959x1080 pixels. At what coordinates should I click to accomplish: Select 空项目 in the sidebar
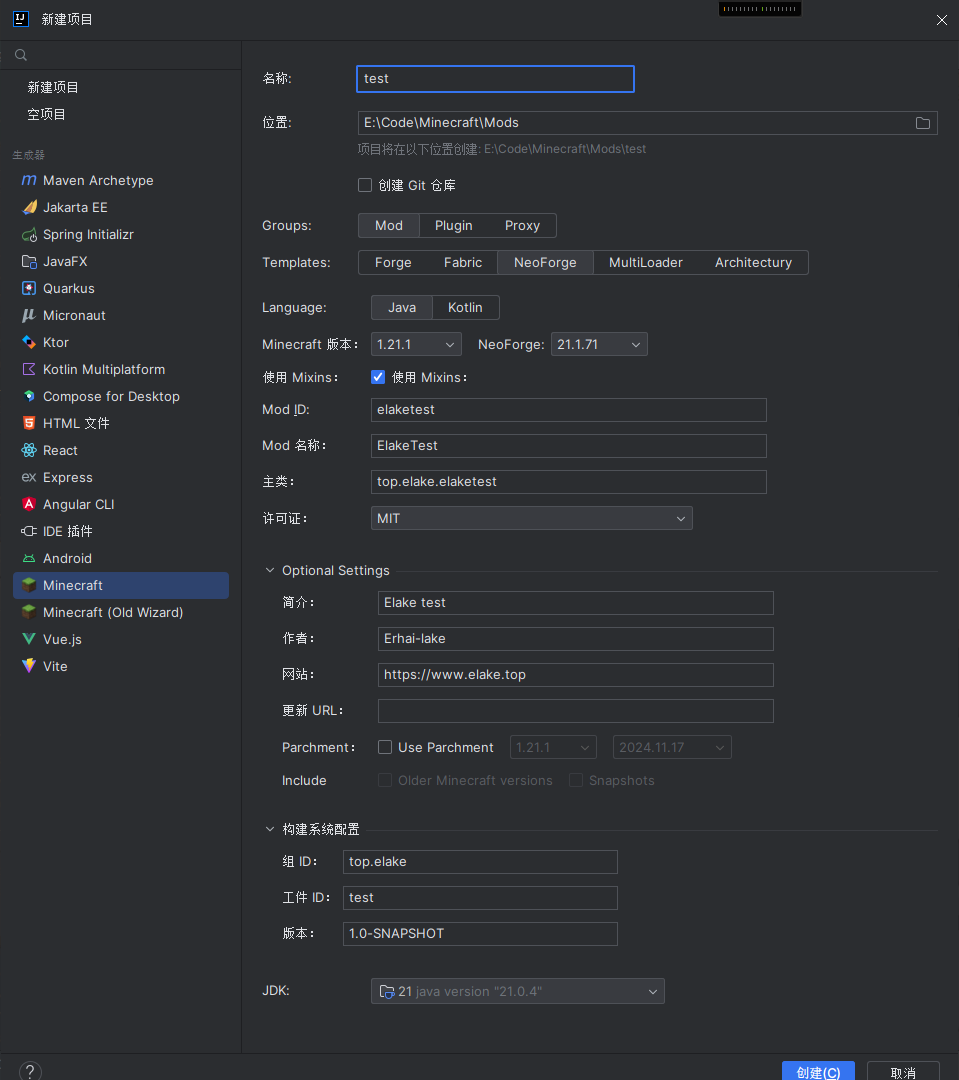pyautogui.click(x=46, y=114)
